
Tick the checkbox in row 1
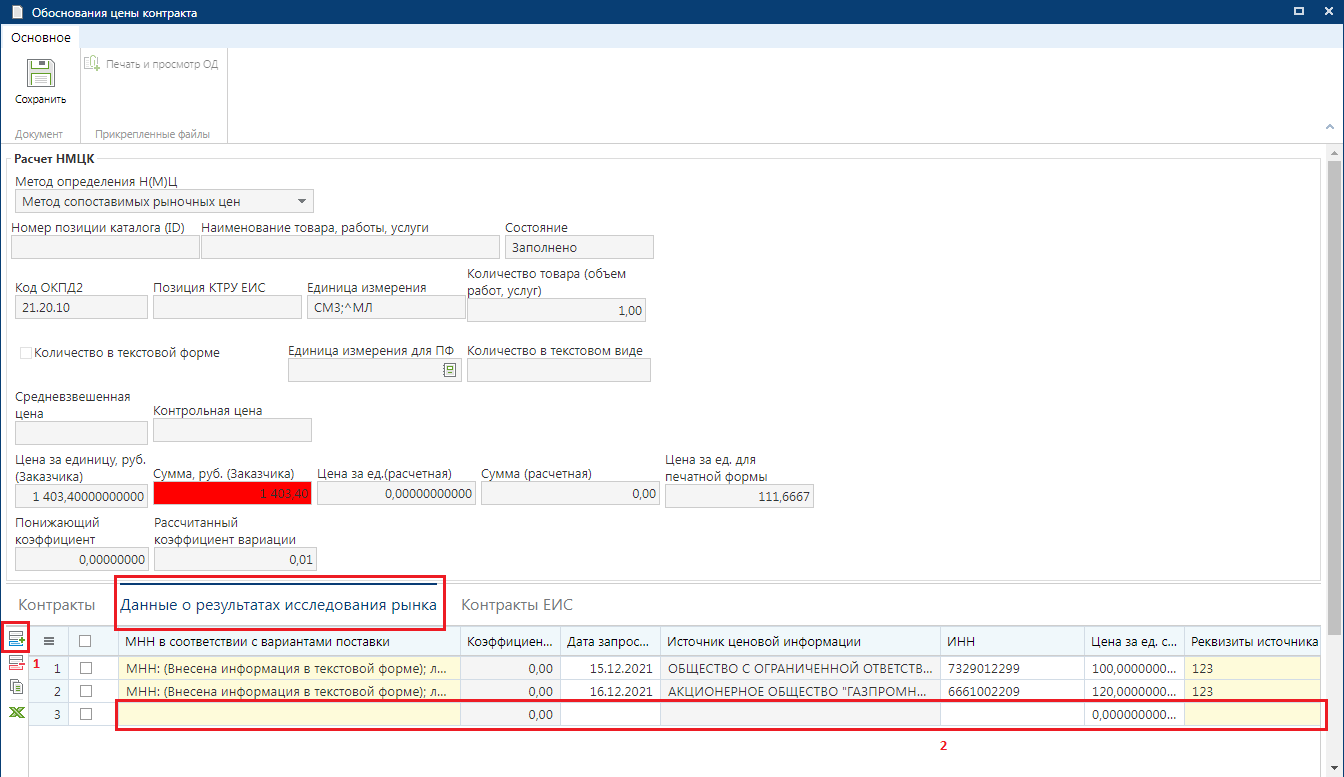[x=86, y=667]
